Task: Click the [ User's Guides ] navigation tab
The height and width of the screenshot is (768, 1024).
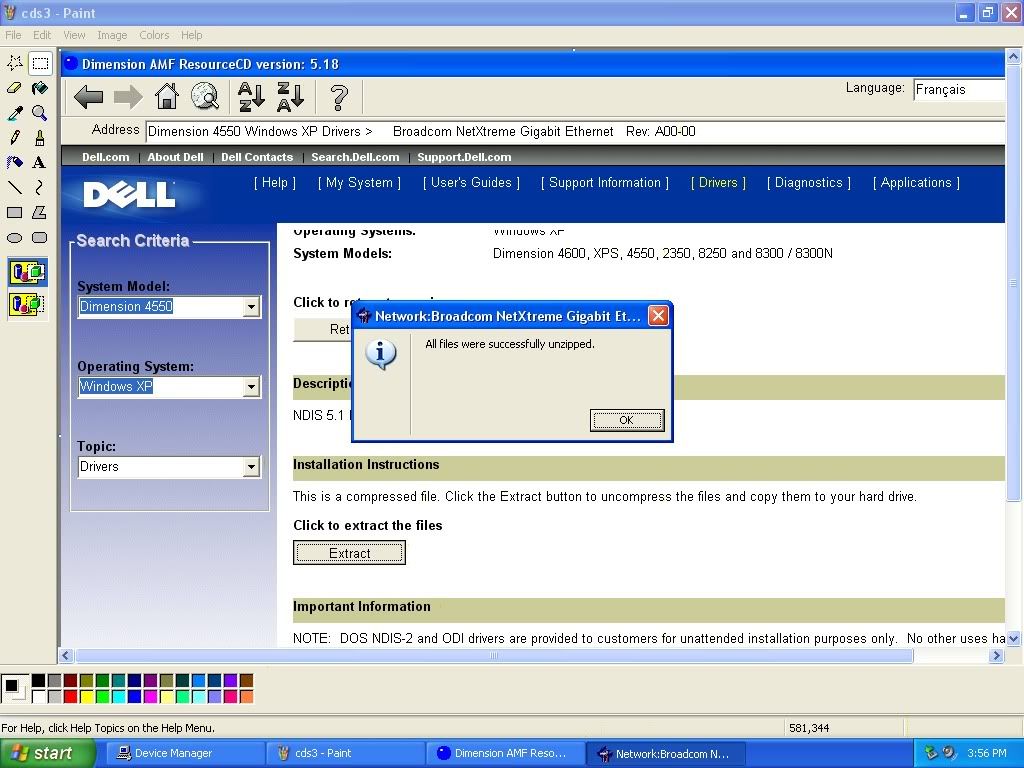Action: 472,183
